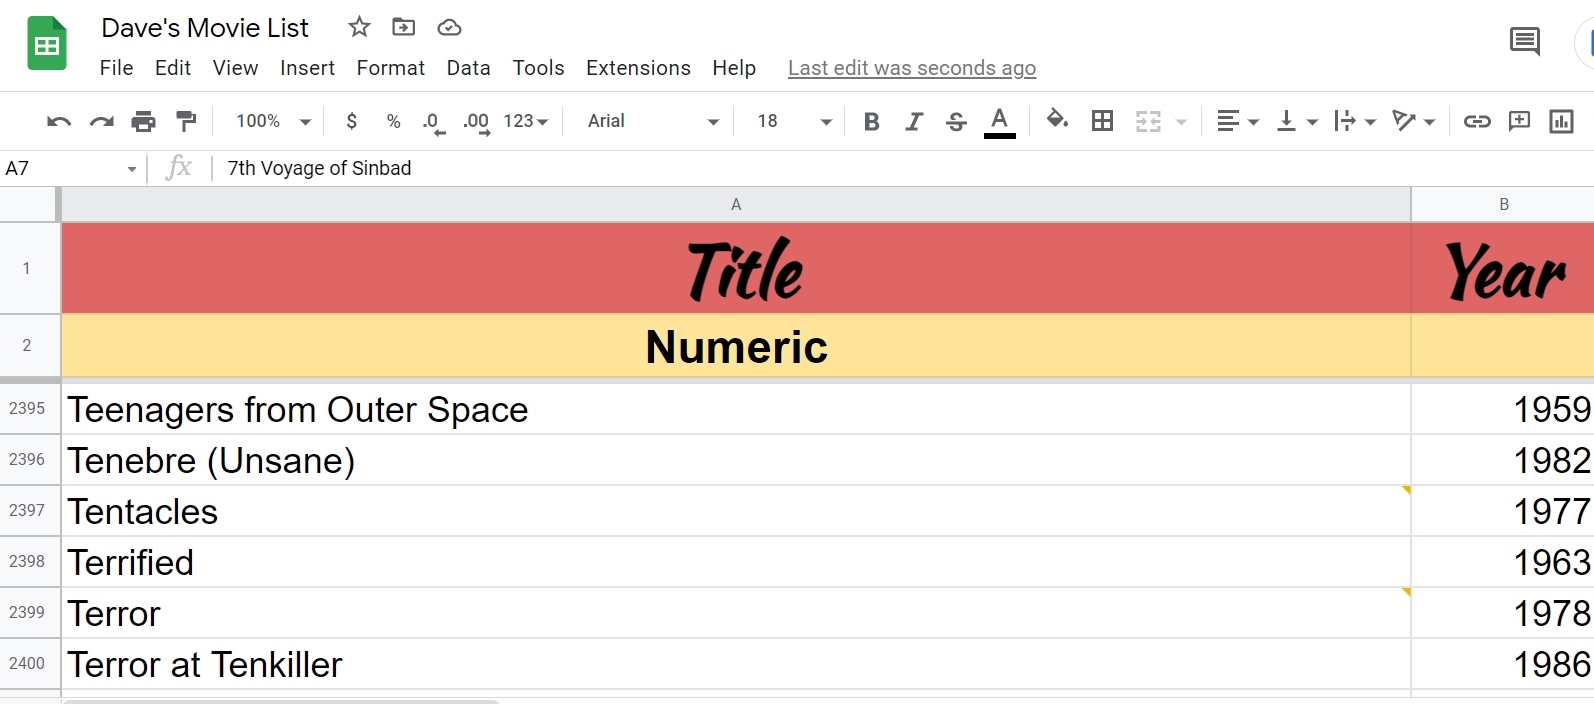Click the Last edit was seconds ago link

911,68
